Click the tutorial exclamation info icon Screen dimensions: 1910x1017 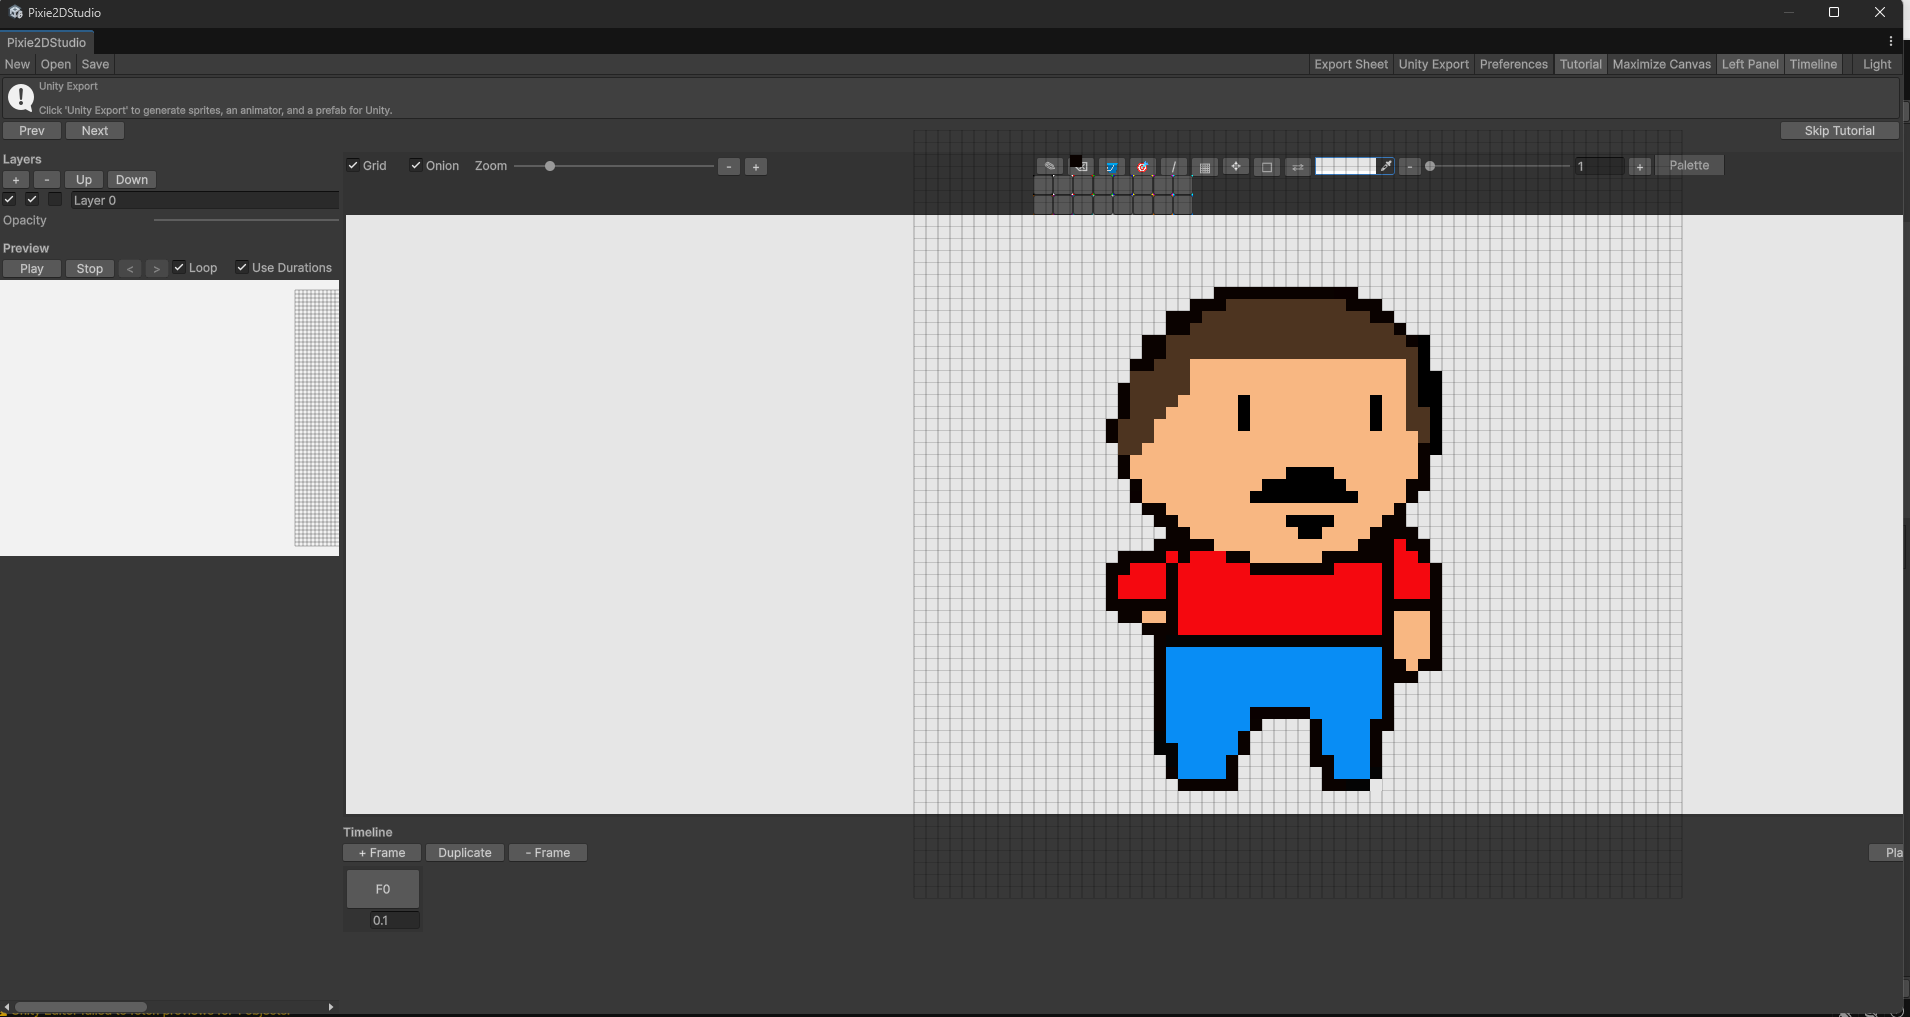coord(20,97)
